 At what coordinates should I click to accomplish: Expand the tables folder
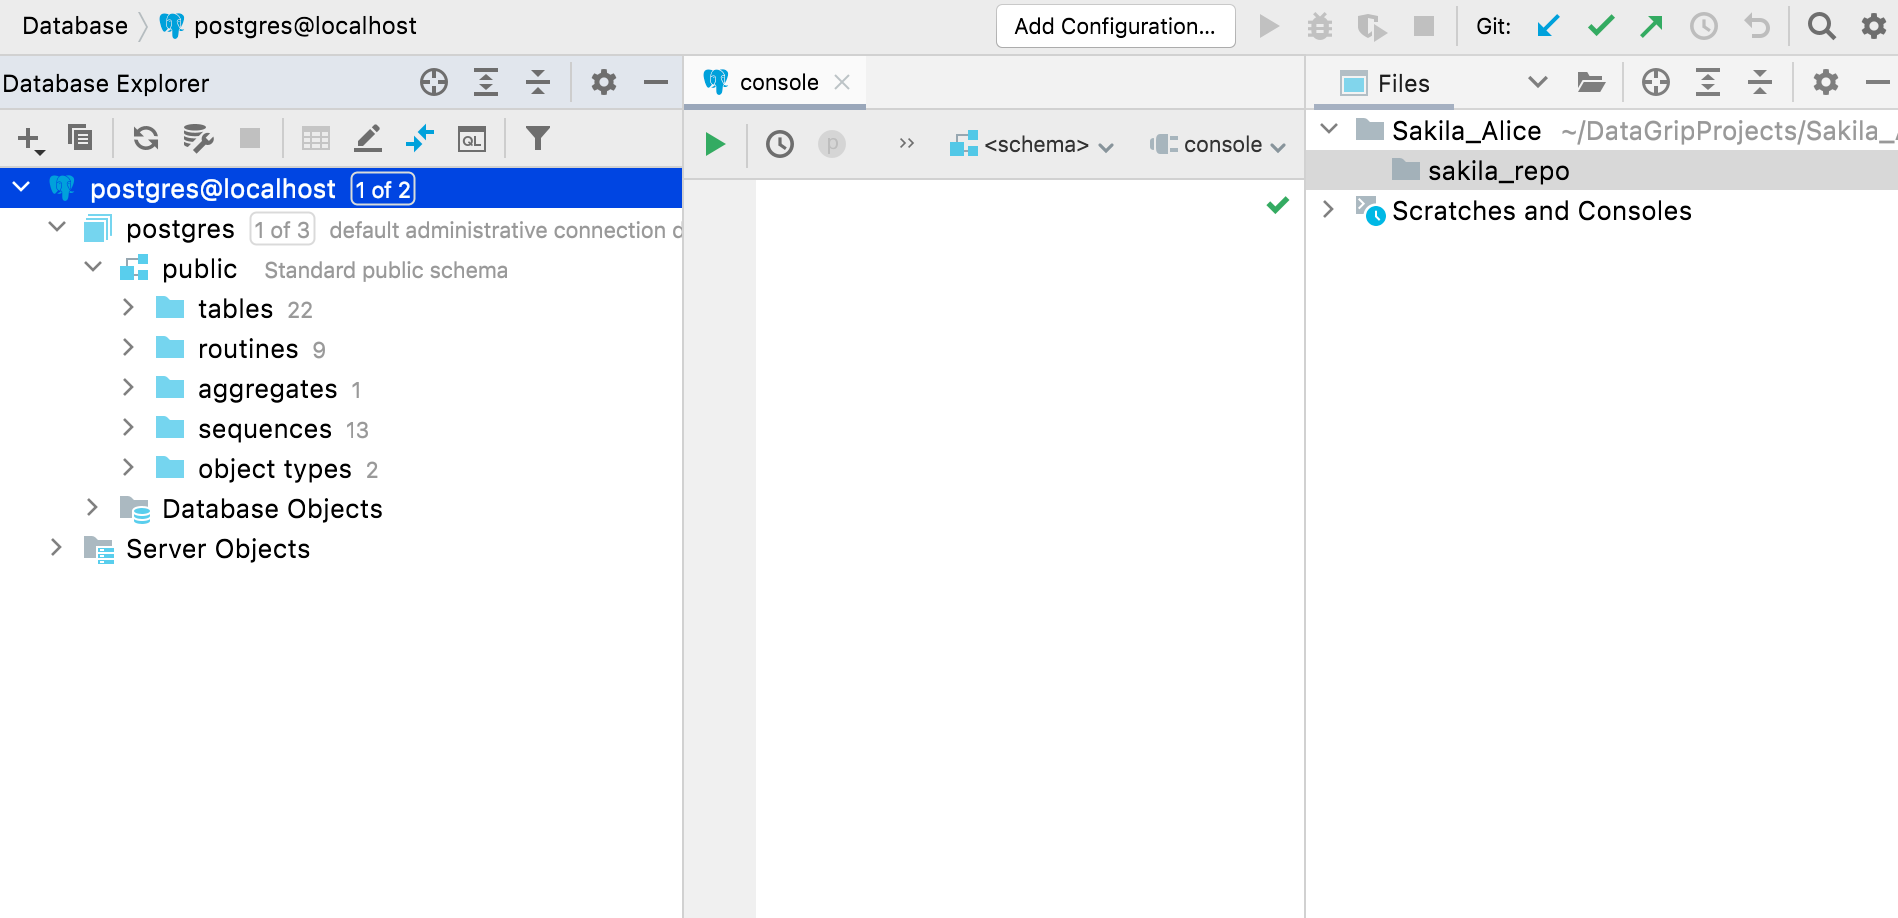pyautogui.click(x=128, y=308)
